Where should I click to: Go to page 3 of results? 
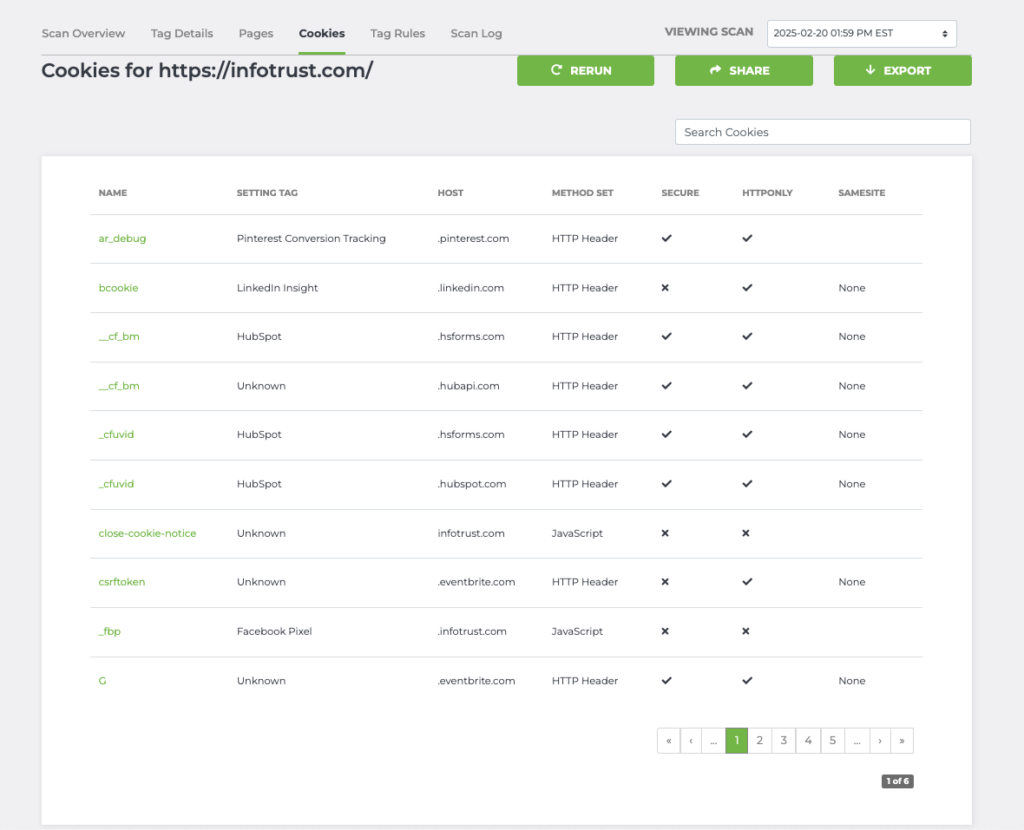coord(784,741)
